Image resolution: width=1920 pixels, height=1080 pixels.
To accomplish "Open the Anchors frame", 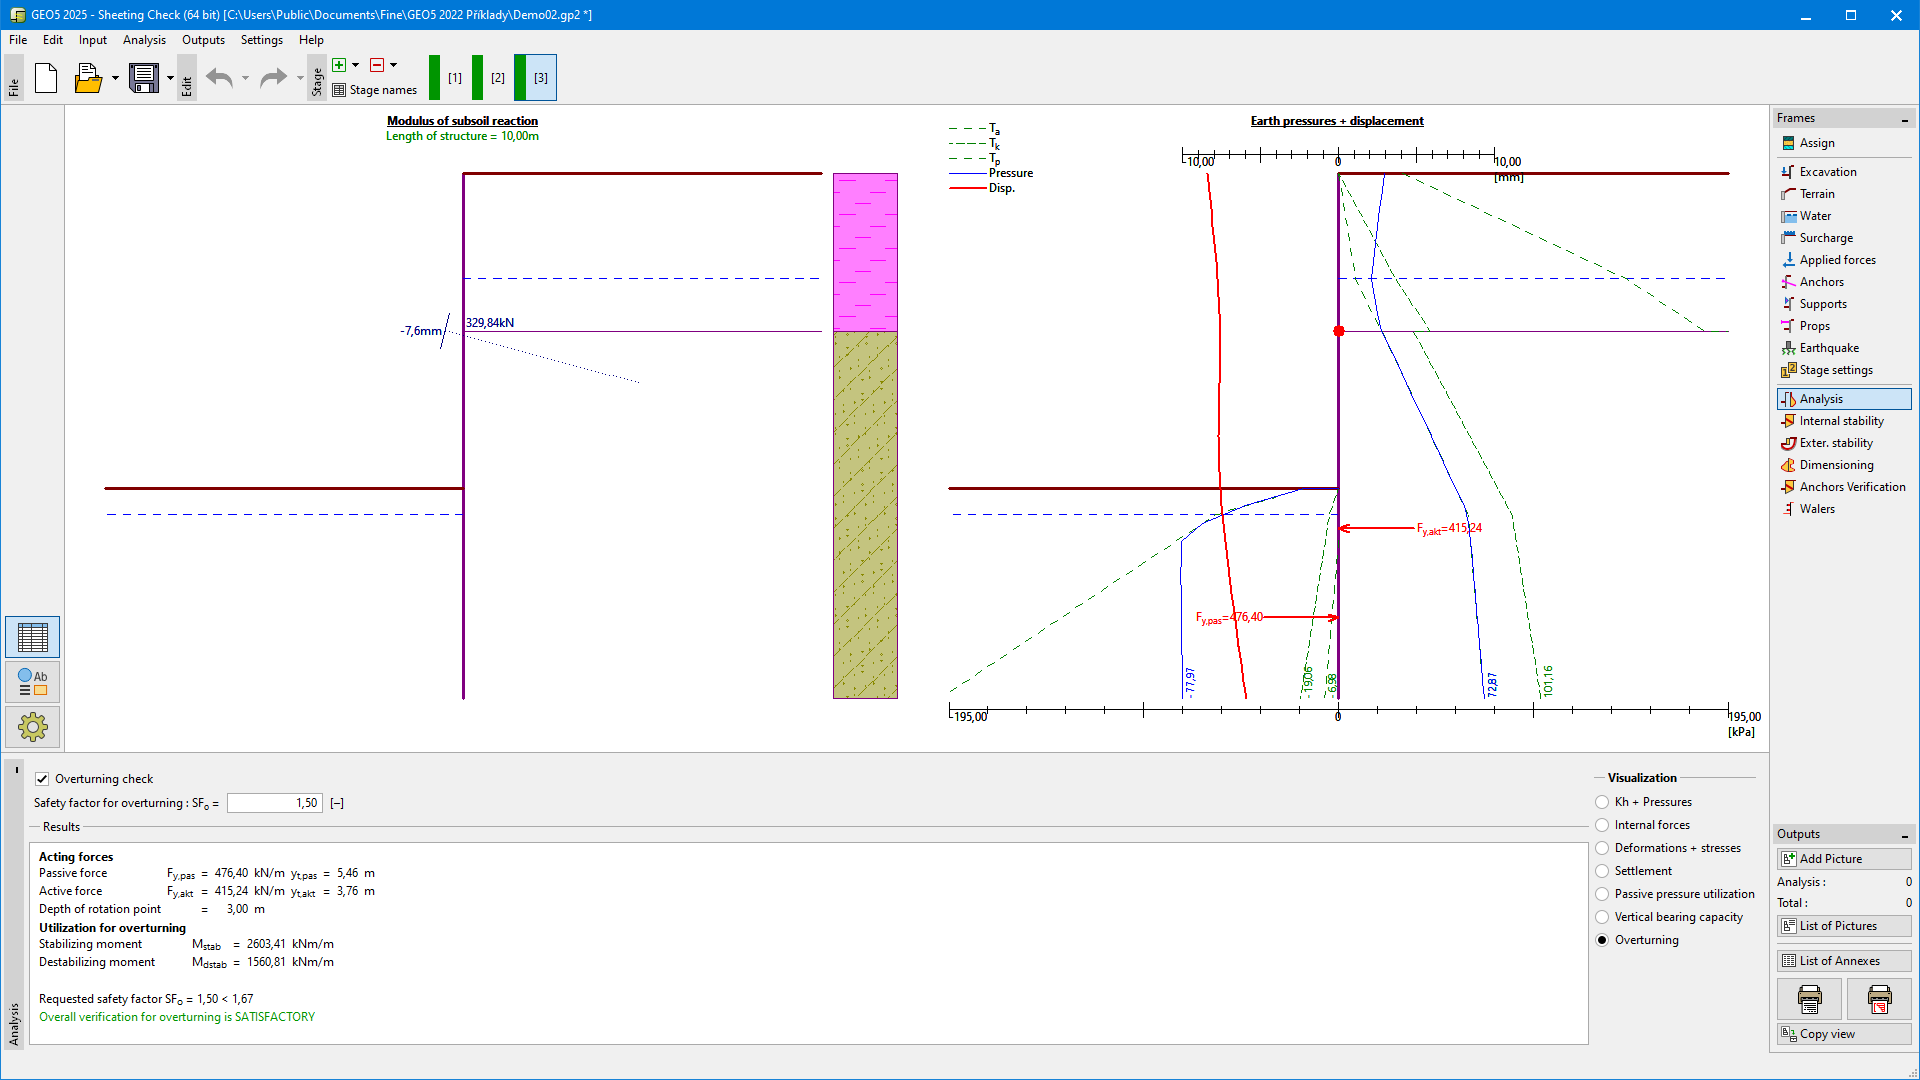I will pyautogui.click(x=1821, y=282).
